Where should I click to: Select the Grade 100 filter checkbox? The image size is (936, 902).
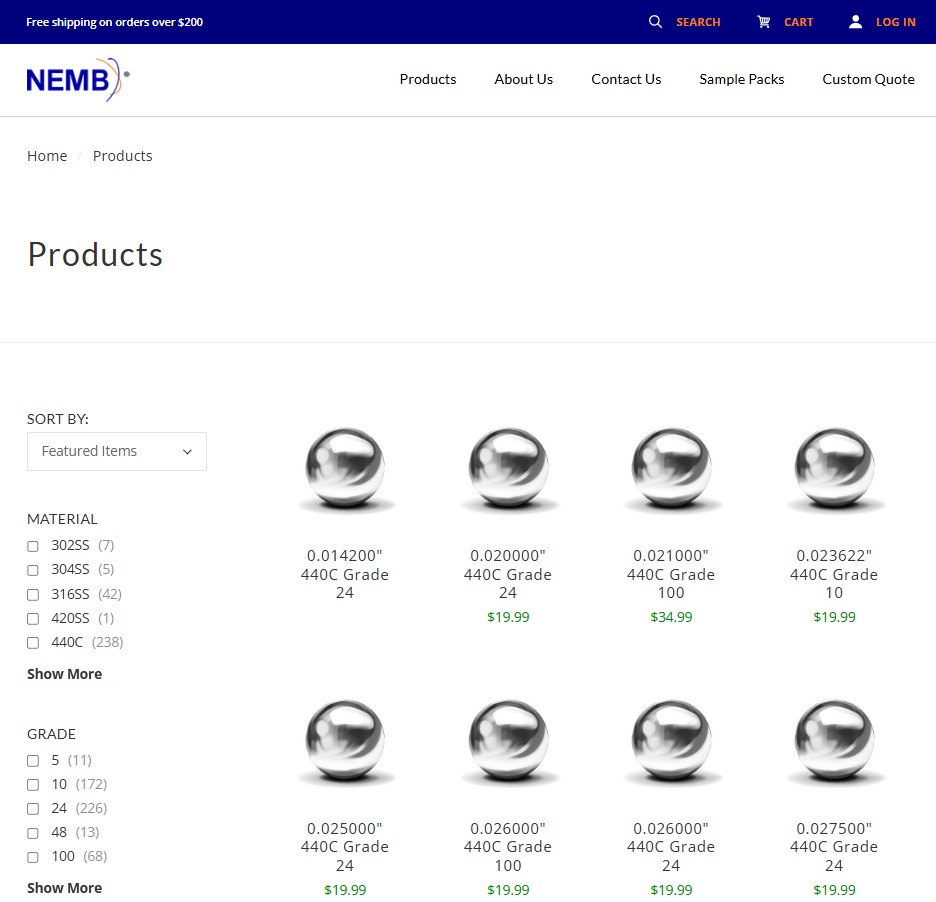[33, 857]
